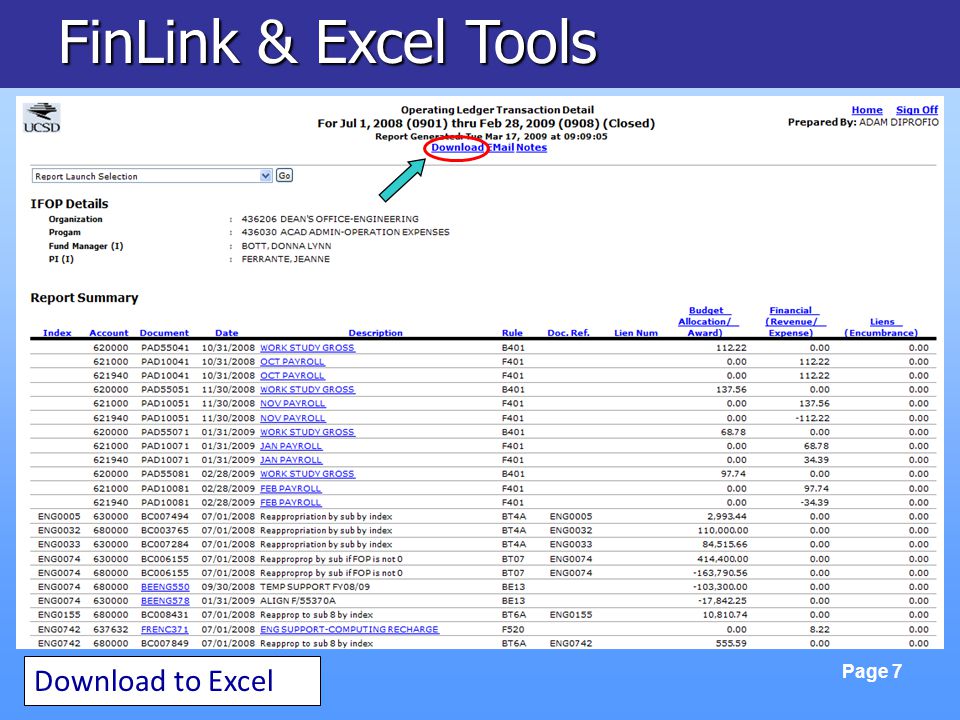
Task: Sort by Financial Revenue/Expense column header
Action: tap(793, 321)
